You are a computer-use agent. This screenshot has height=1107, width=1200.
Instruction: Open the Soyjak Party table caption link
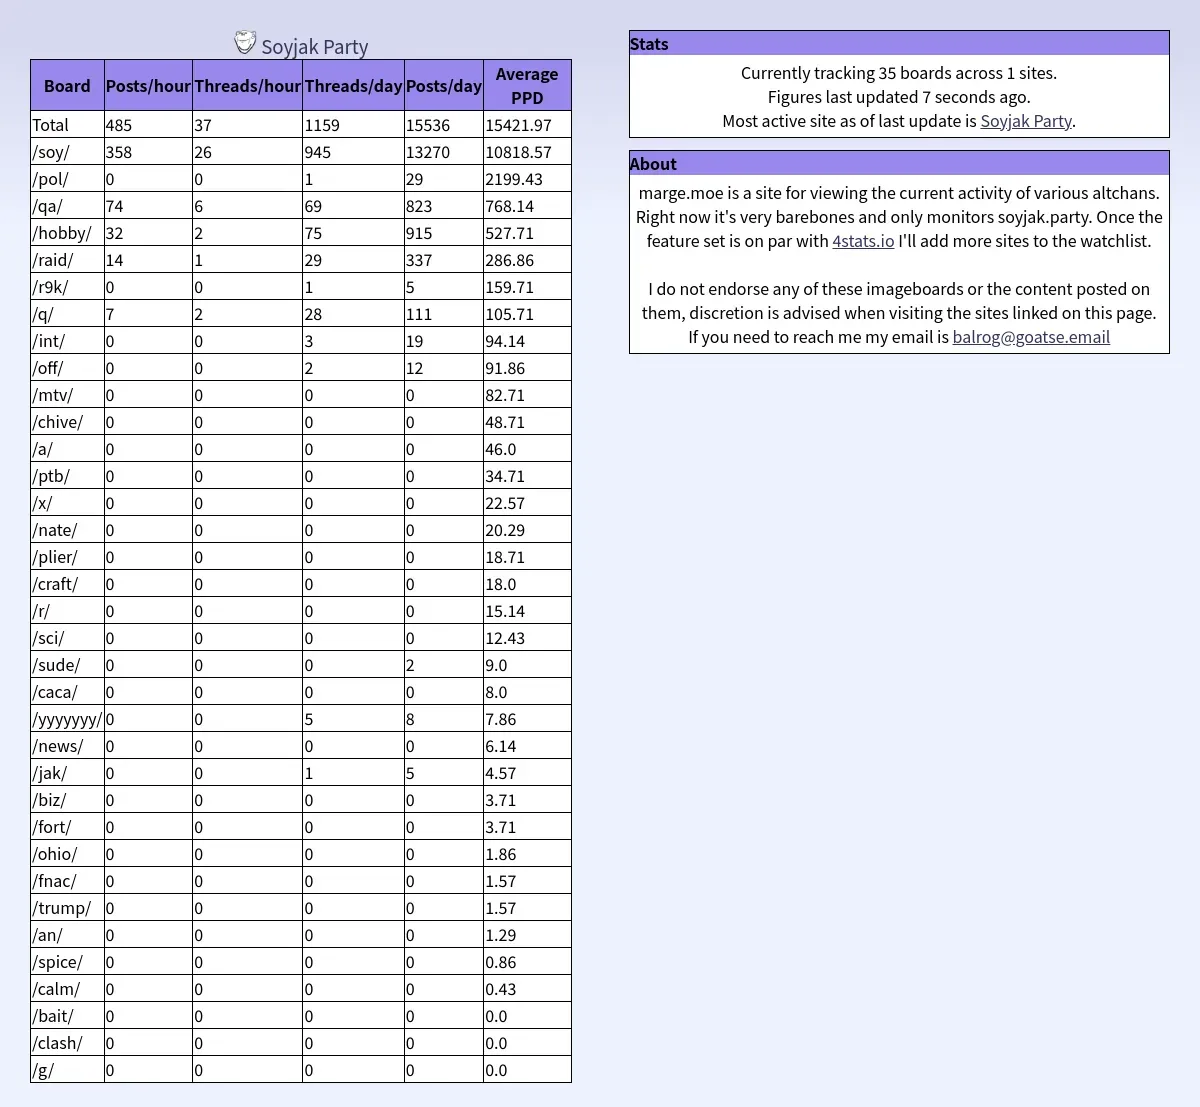315,46
